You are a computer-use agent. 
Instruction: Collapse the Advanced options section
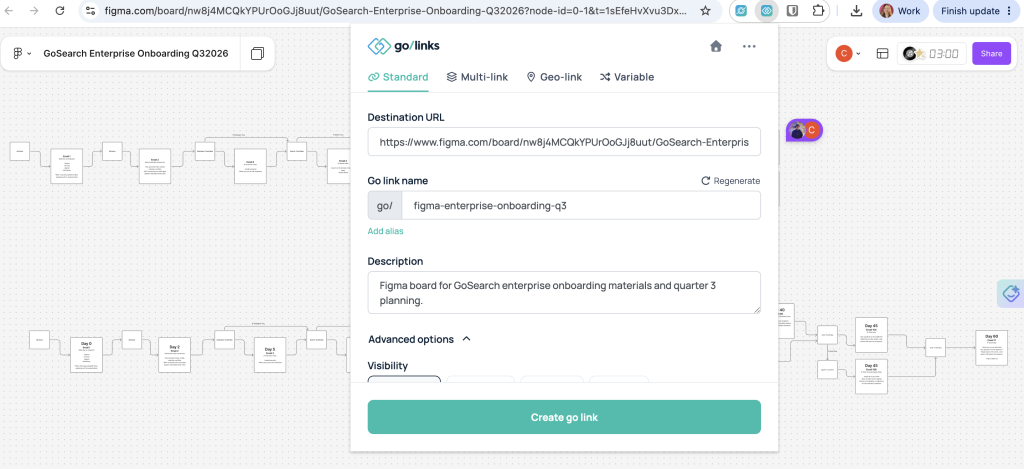419,340
